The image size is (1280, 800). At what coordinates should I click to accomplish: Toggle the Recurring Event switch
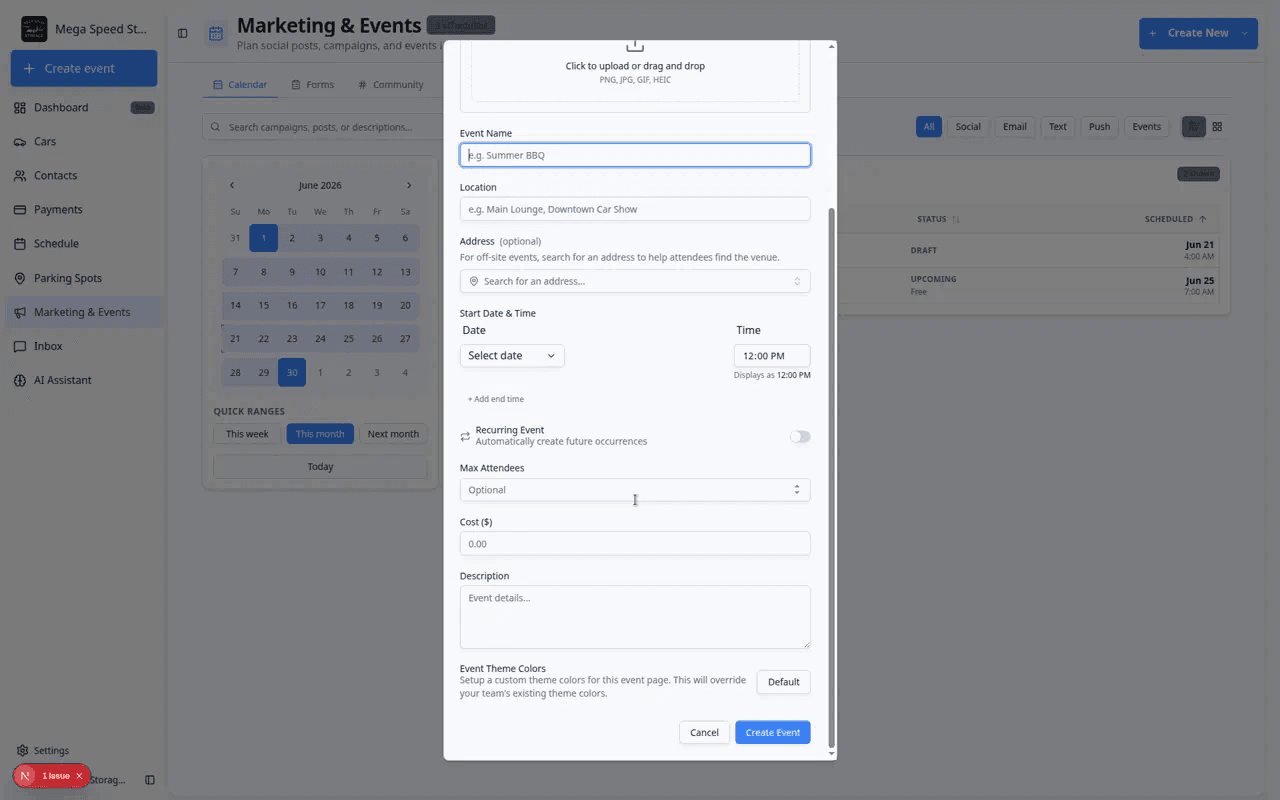[x=800, y=436]
